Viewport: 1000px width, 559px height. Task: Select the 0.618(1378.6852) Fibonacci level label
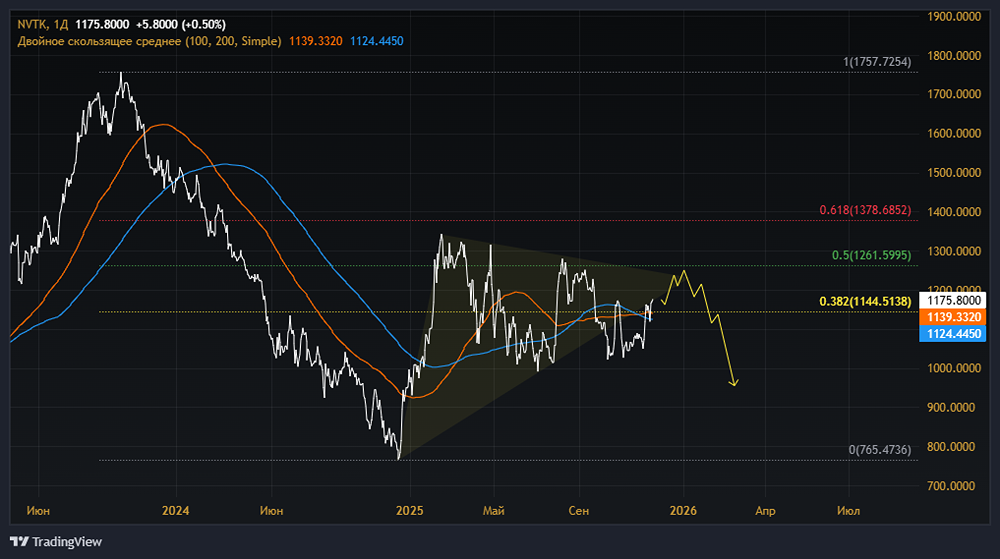865,211
